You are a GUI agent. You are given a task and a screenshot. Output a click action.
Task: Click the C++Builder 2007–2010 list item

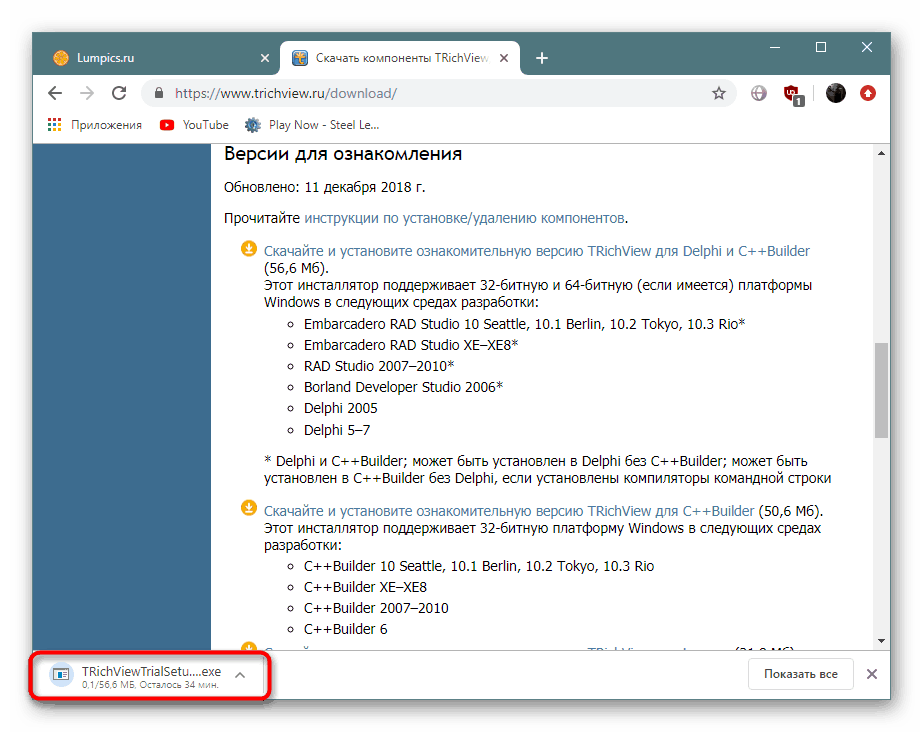[376, 608]
